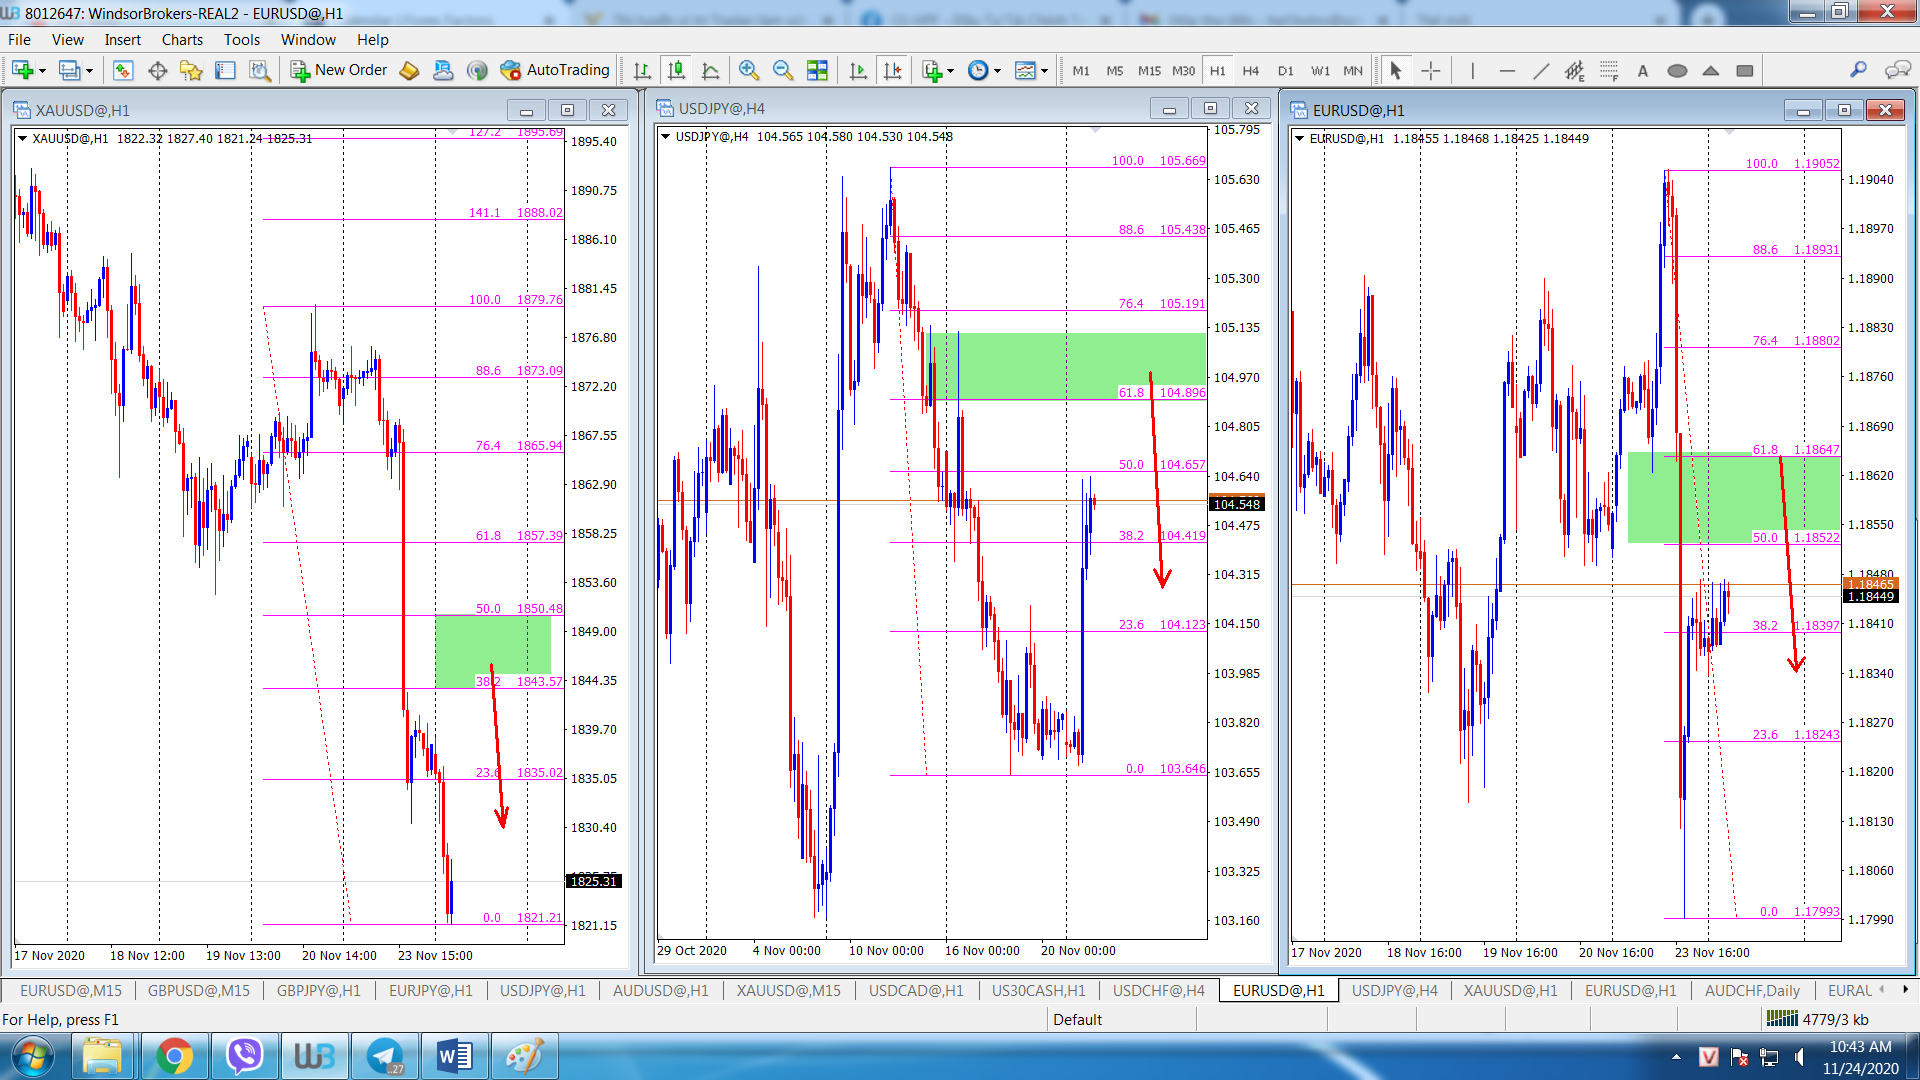Screen dimensions: 1920x1080
Task: Switch to the AUDCHF,Daily tab
Action: 1752,990
